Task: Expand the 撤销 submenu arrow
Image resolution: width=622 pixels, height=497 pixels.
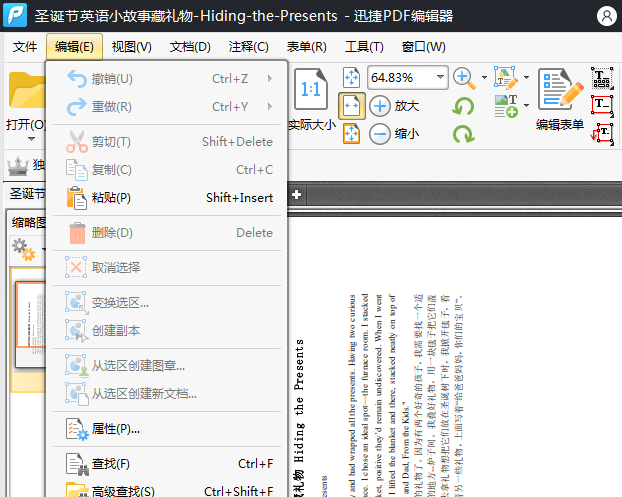Action: (x=270, y=79)
